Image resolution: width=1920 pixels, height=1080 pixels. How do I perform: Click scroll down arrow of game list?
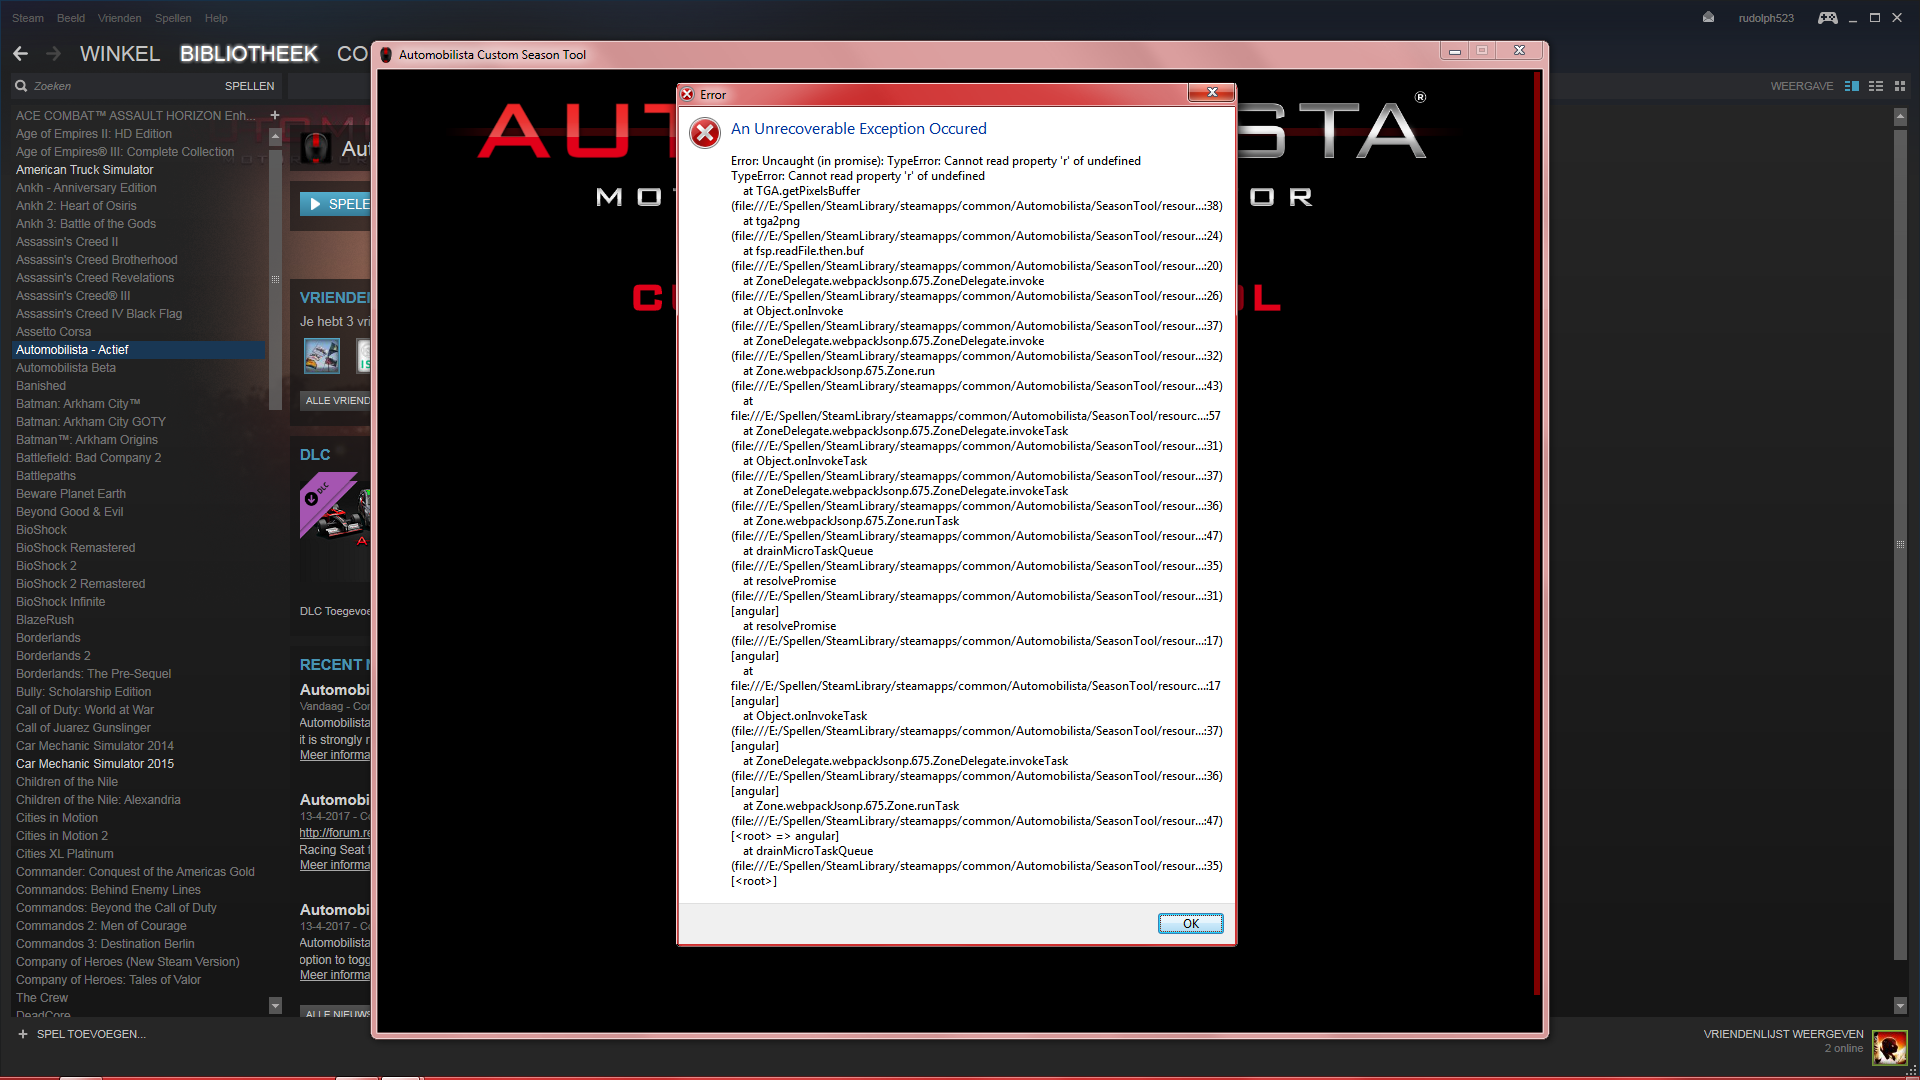275,1004
